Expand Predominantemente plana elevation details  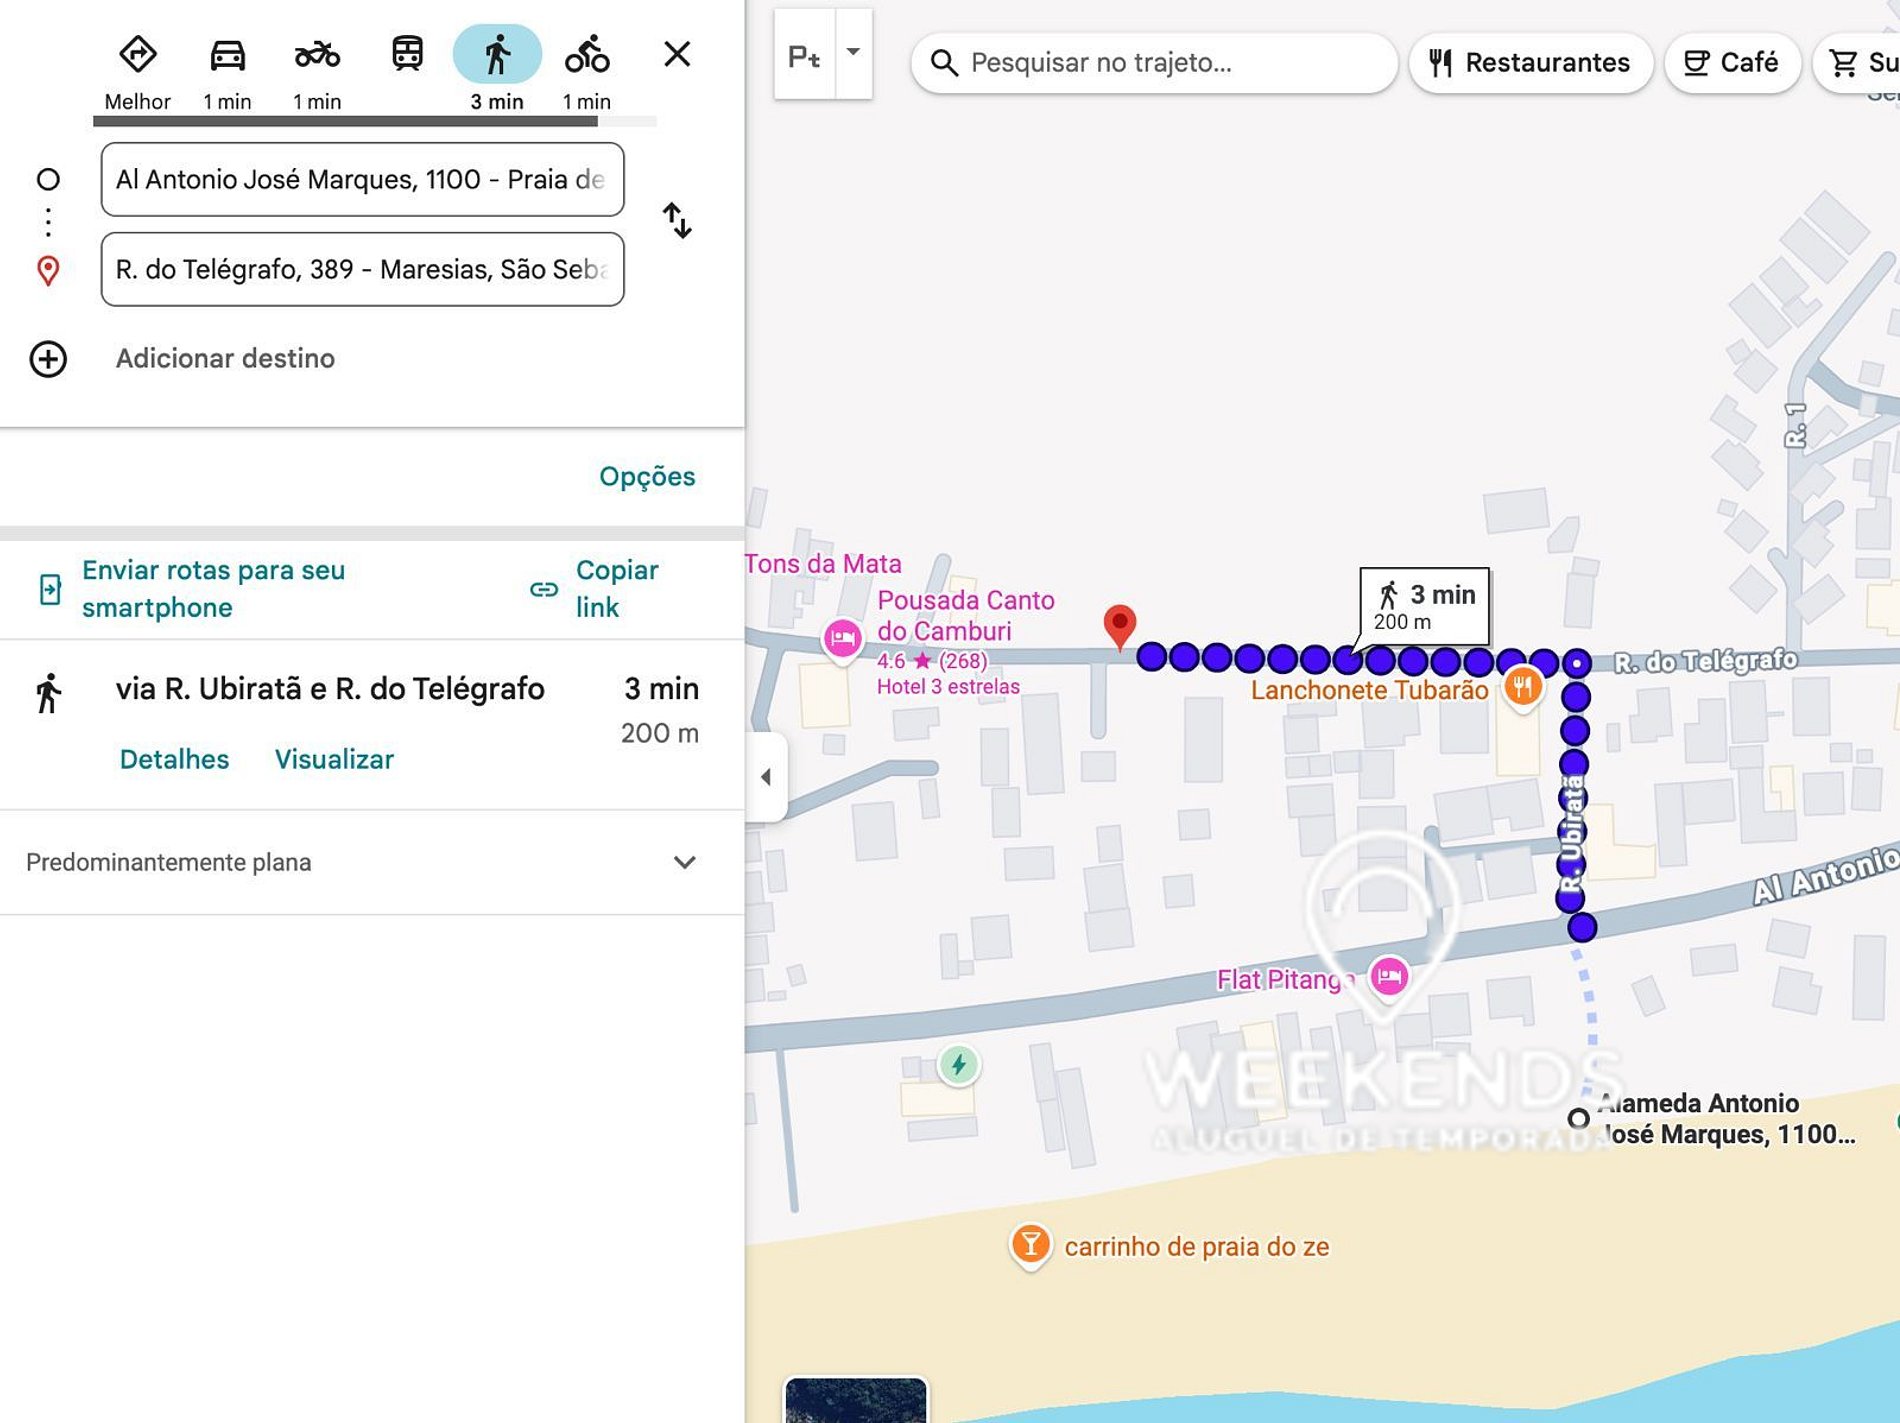[684, 862]
